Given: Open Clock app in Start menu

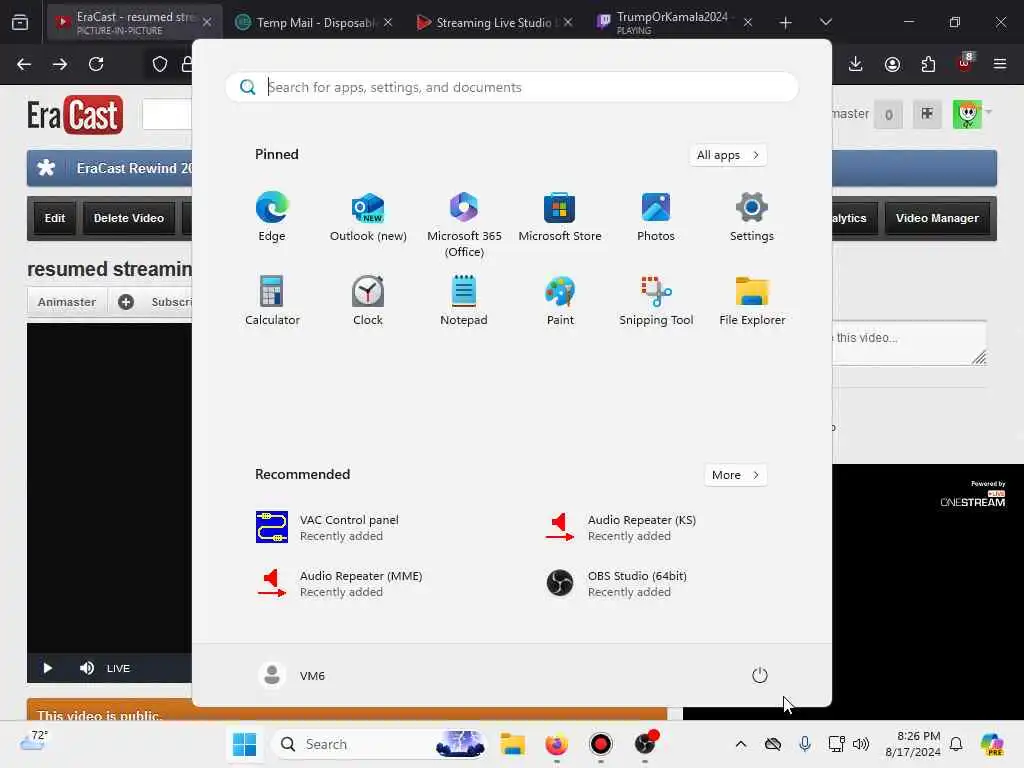Looking at the screenshot, I should [368, 300].
